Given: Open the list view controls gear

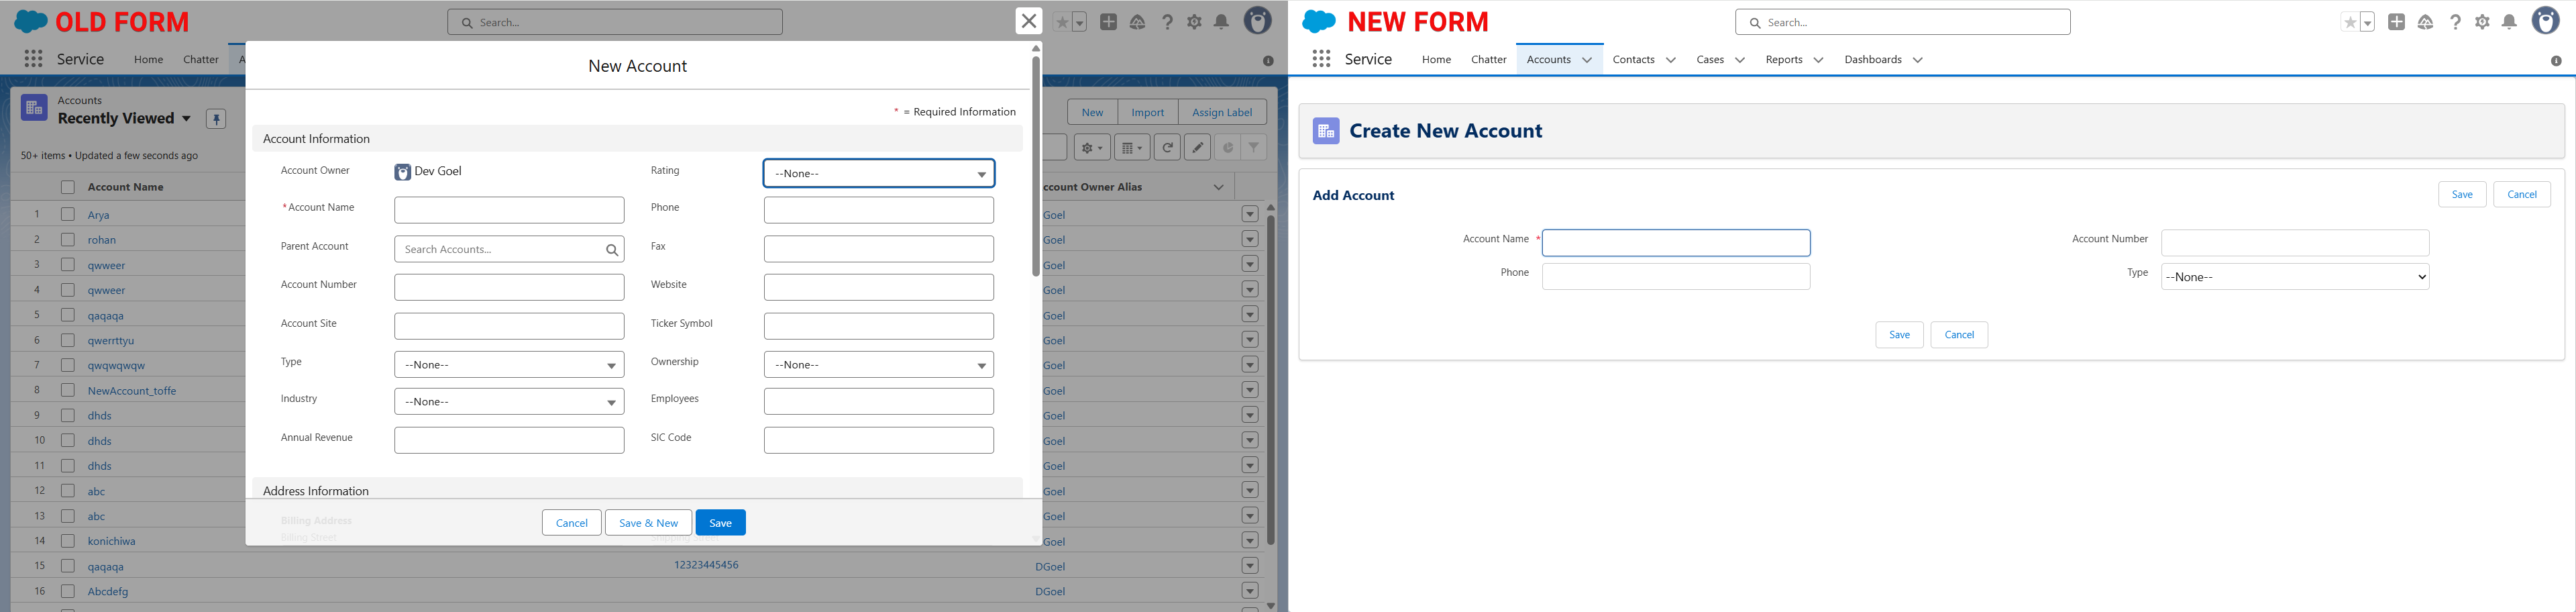Looking at the screenshot, I should coord(1092,148).
